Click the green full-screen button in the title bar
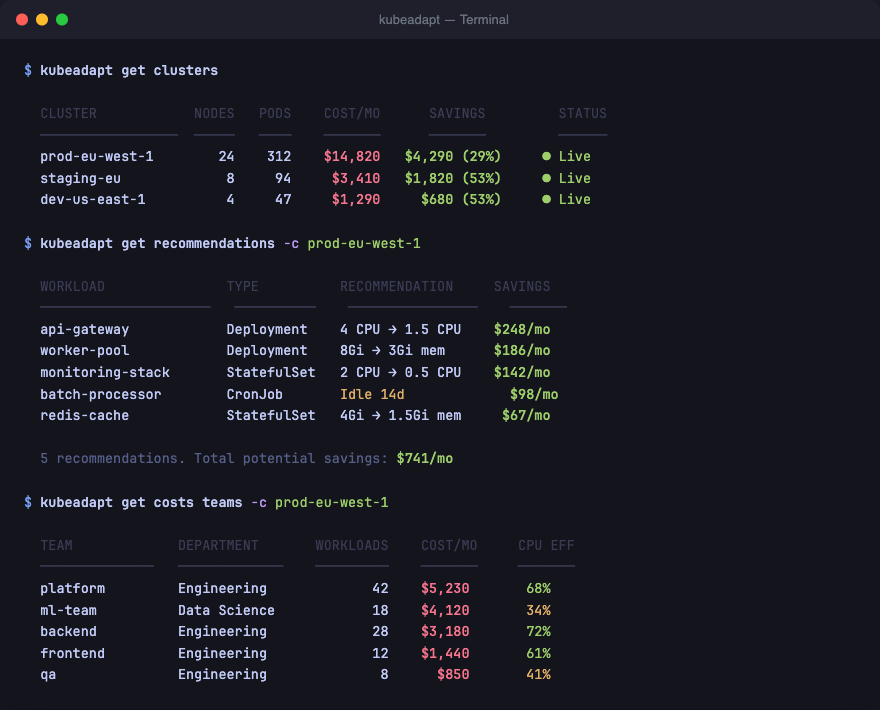 point(62,18)
